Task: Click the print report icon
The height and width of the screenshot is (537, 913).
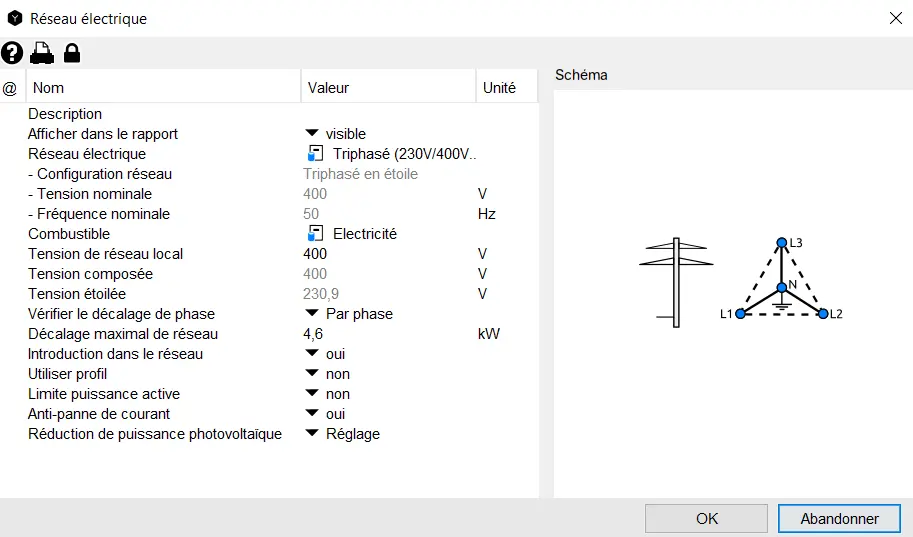Action: pyautogui.click(x=41, y=53)
